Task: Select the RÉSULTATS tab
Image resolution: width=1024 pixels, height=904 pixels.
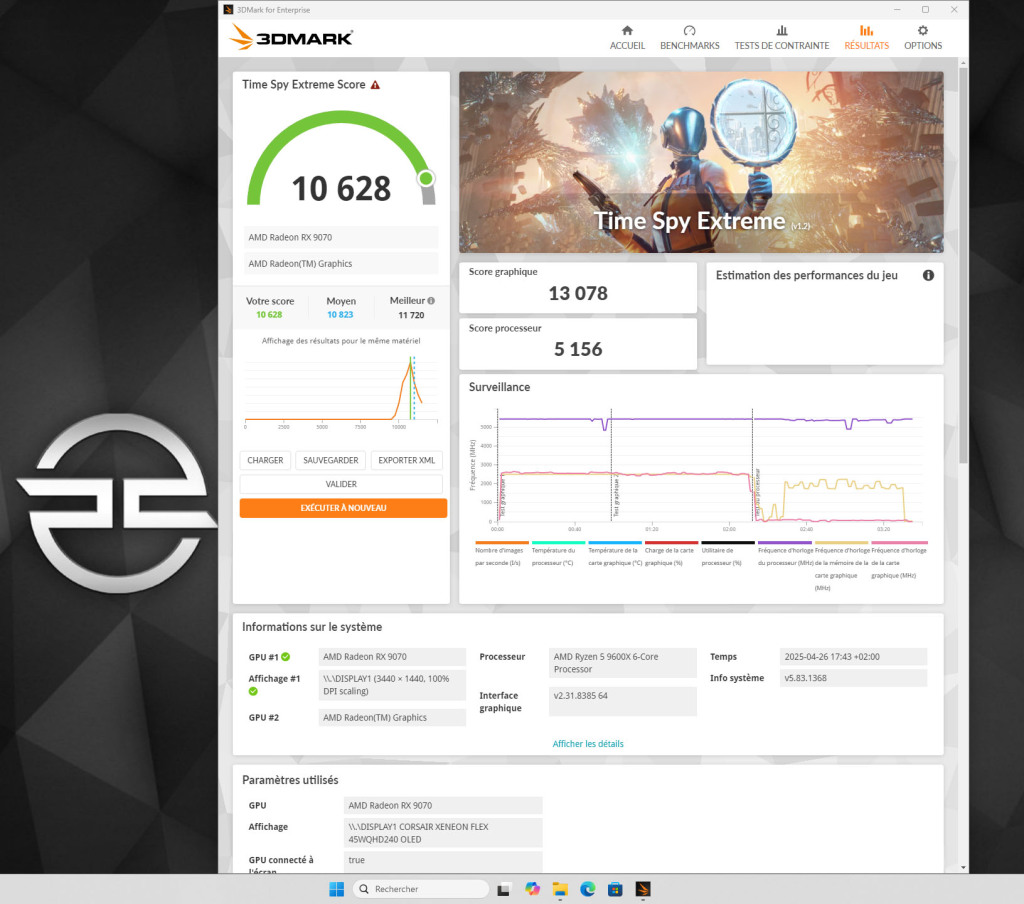Action: coord(867,38)
